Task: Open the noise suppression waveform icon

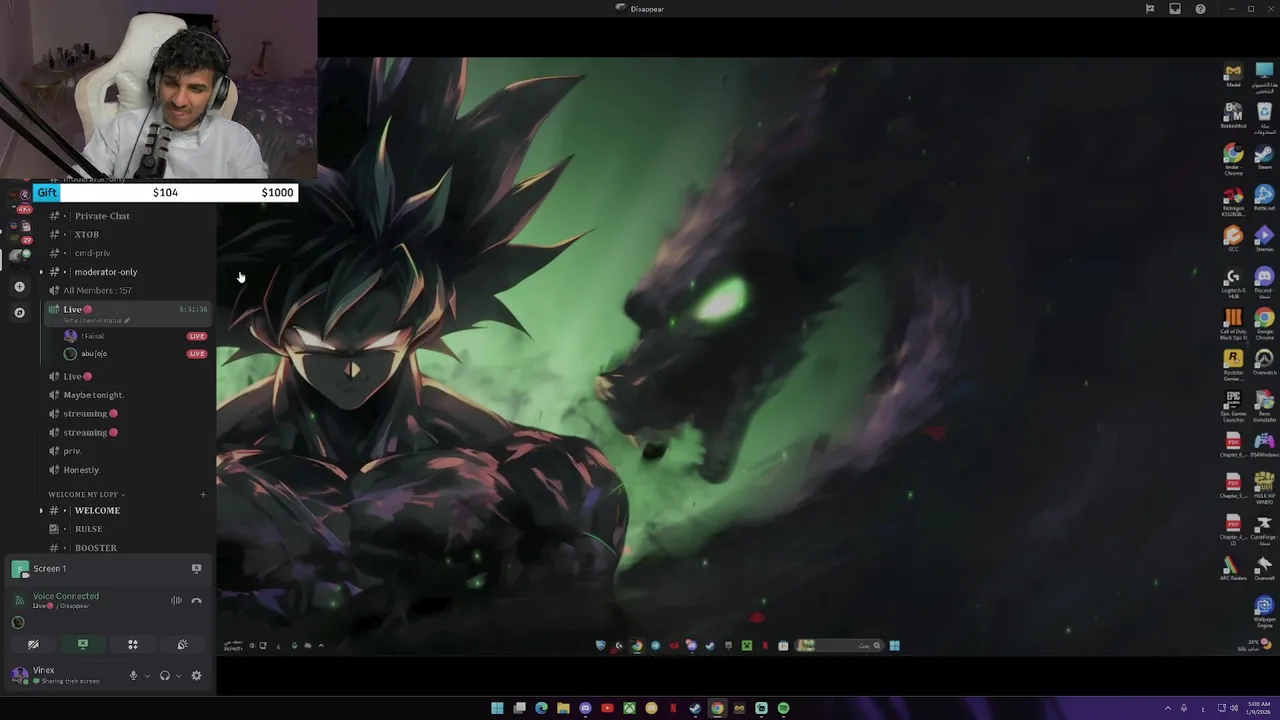Action: click(x=176, y=601)
